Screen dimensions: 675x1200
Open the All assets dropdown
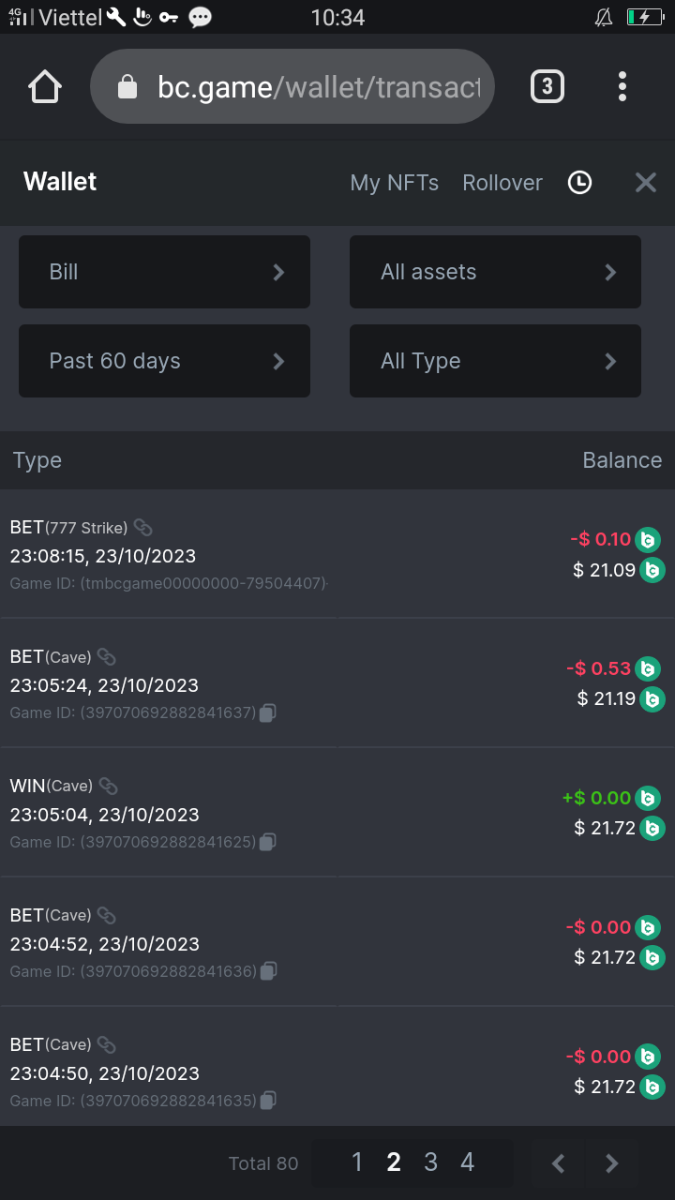[495, 272]
